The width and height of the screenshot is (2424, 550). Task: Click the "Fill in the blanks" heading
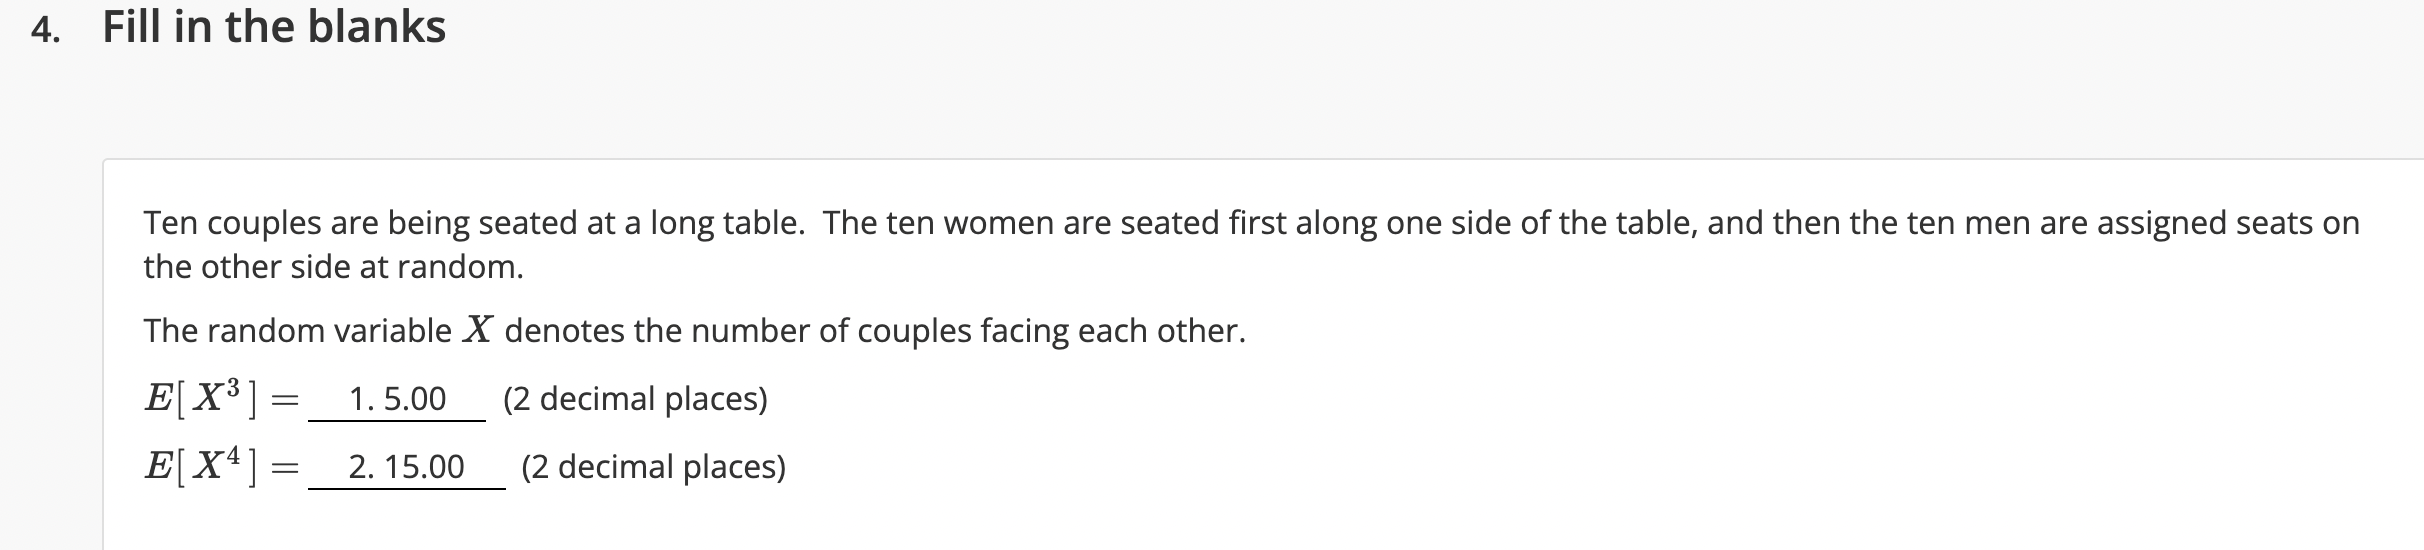pyautogui.click(x=274, y=27)
